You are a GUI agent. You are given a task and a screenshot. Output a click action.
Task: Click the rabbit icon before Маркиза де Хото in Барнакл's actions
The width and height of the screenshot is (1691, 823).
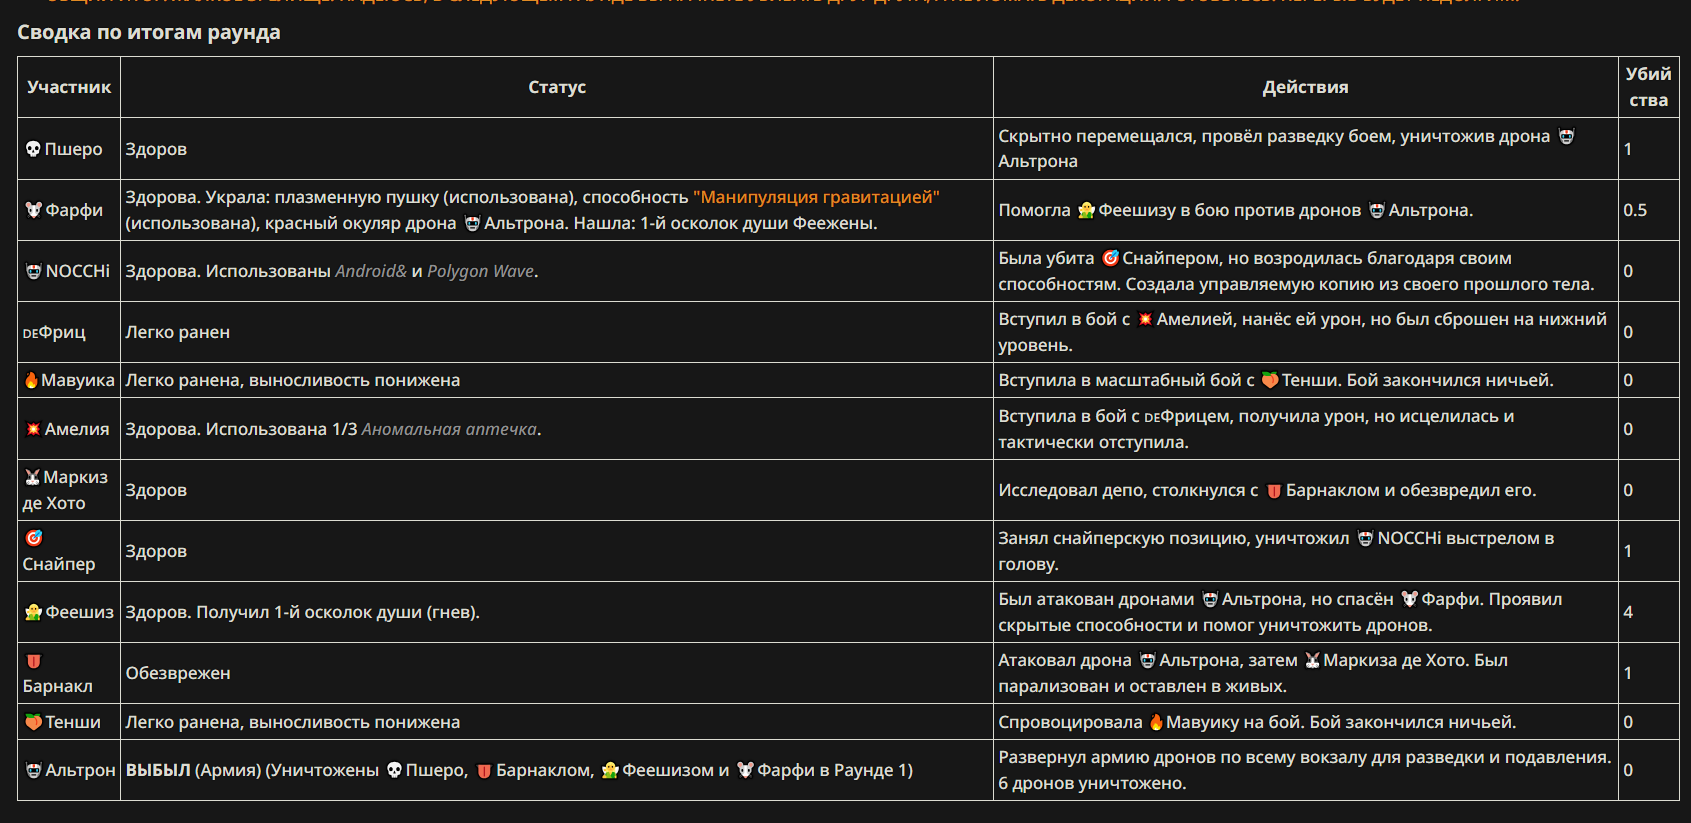(x=1312, y=660)
